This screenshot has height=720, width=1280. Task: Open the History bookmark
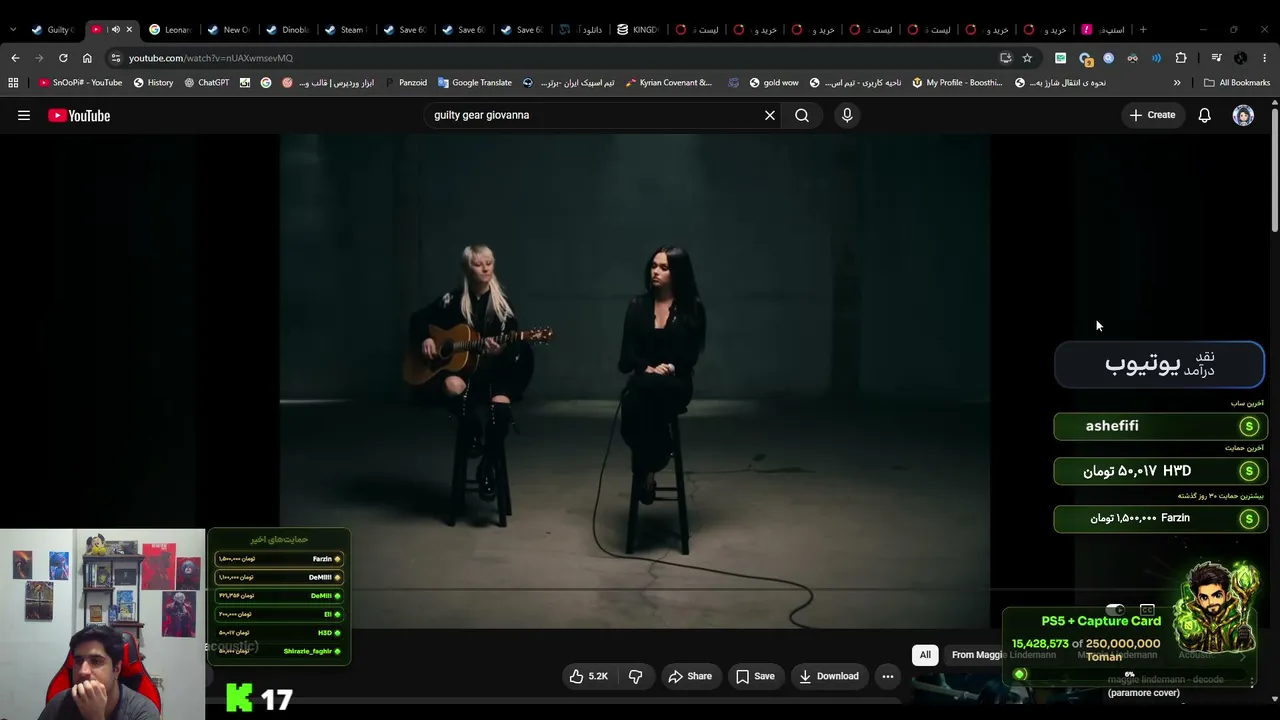pos(153,83)
